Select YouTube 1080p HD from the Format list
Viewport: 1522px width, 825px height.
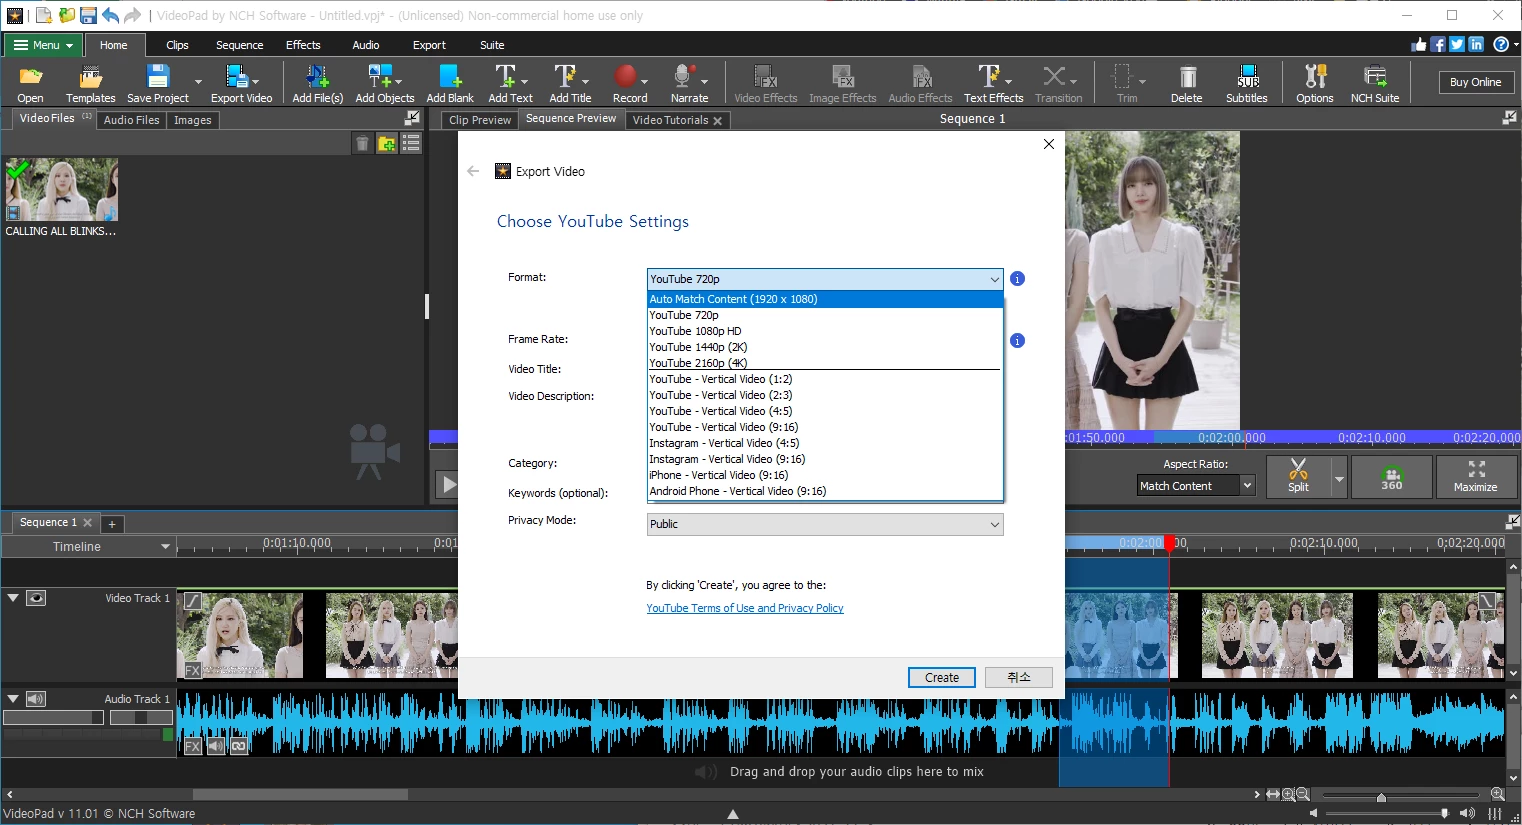coord(695,330)
